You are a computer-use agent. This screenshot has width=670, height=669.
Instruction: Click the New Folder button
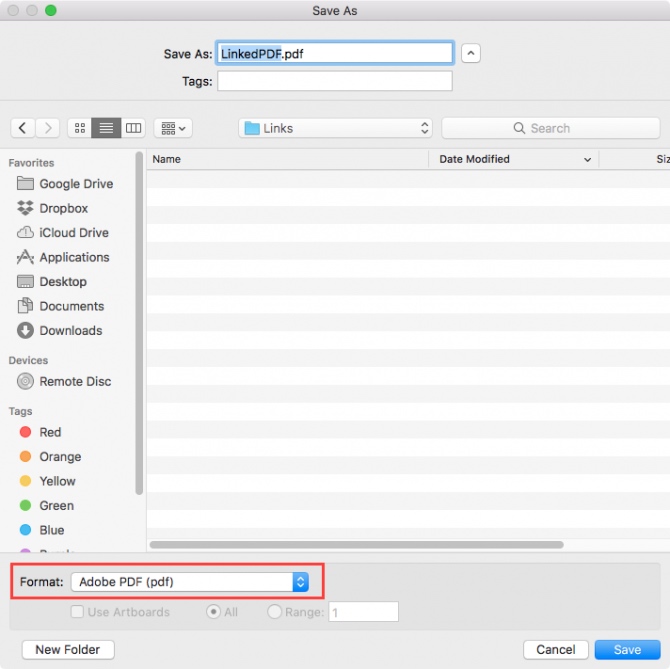pos(68,649)
